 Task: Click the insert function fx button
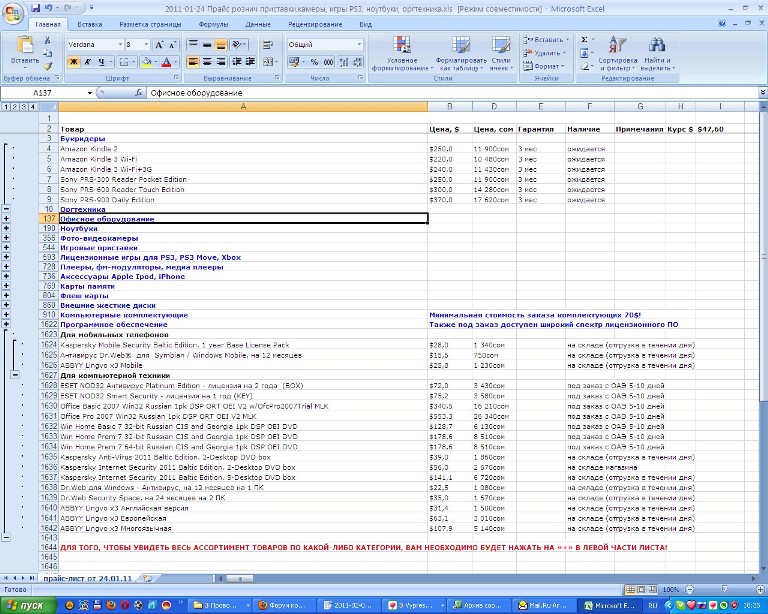pyautogui.click(x=139, y=93)
